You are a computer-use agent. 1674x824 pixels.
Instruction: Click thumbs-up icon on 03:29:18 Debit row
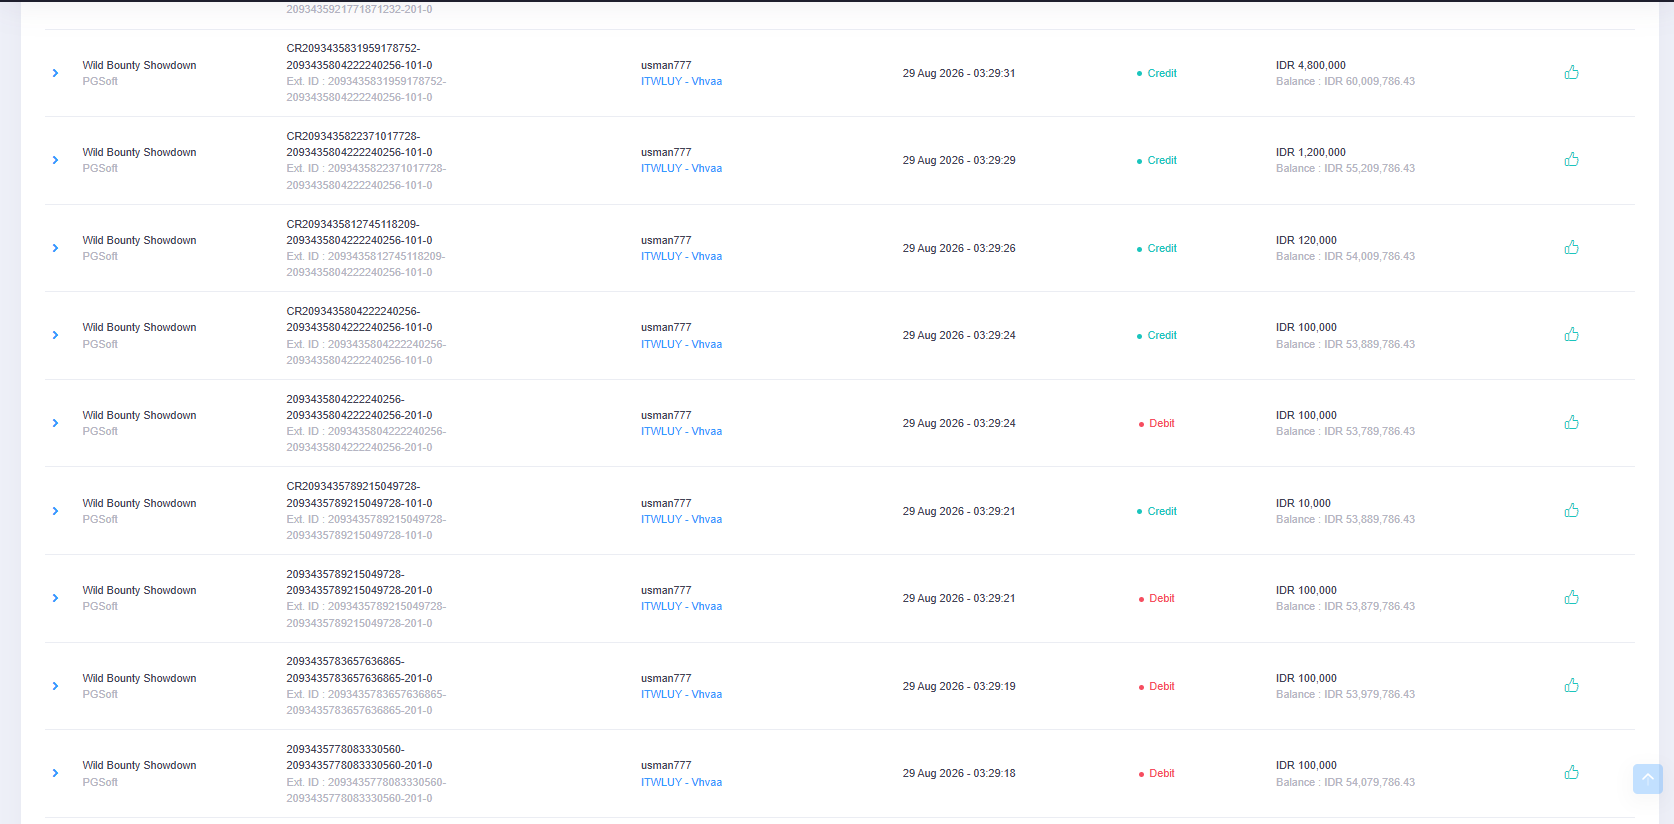pyautogui.click(x=1571, y=772)
